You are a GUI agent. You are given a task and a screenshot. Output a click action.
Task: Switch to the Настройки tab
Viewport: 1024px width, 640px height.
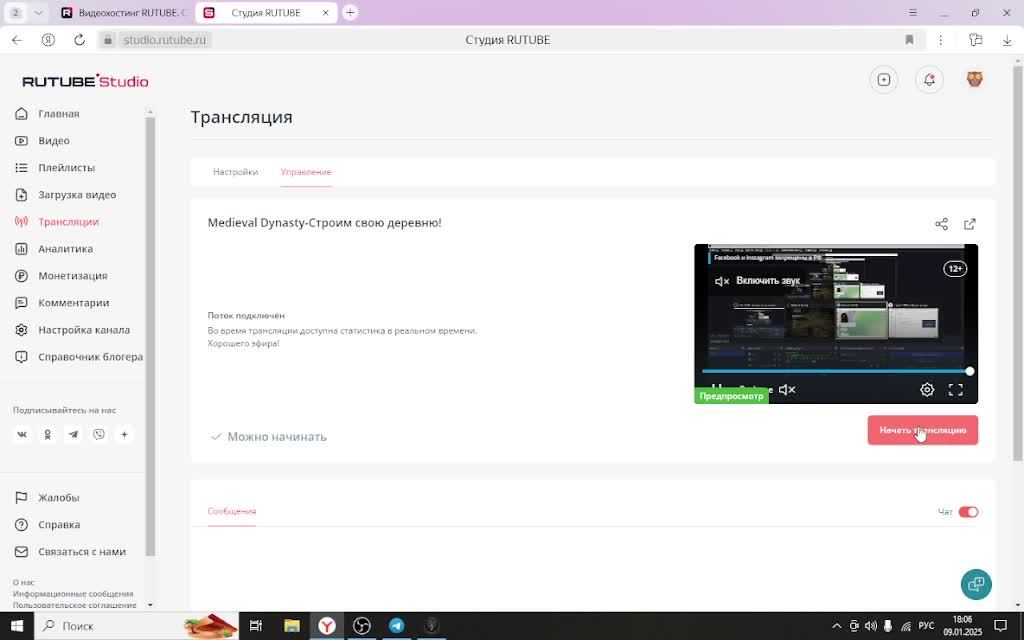pyautogui.click(x=235, y=172)
